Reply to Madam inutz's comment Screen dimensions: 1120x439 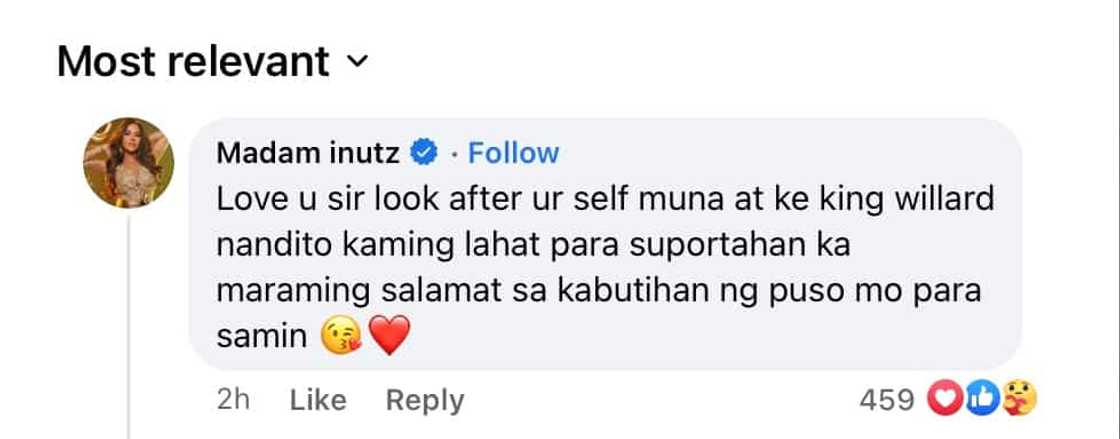pyautogui.click(x=425, y=401)
